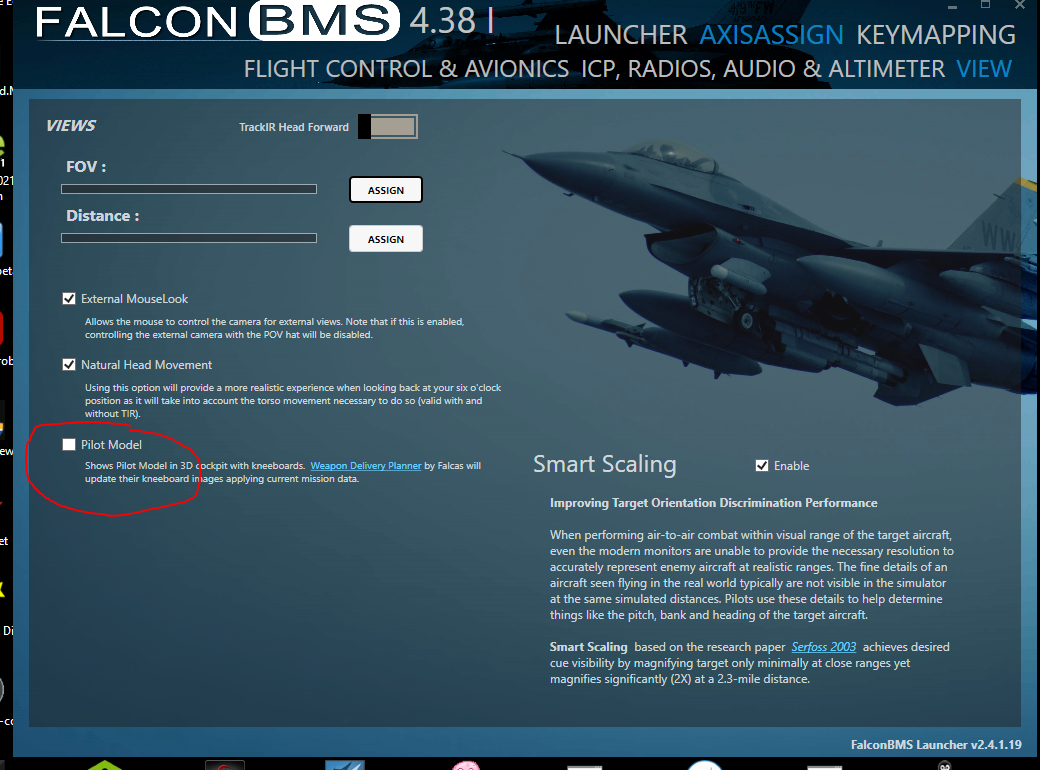The width and height of the screenshot is (1040, 770).
Task: Select the VIEW sub-tab
Action: tap(984, 69)
